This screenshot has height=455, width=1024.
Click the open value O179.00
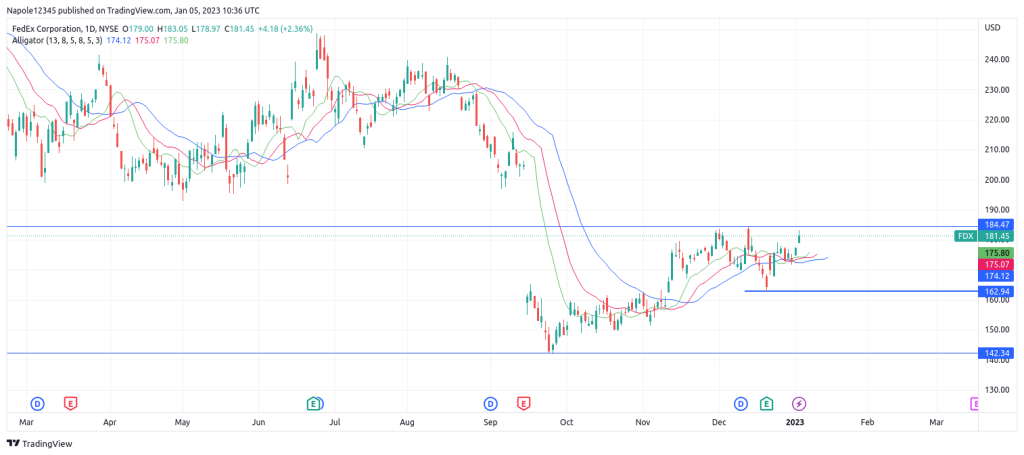(138, 29)
